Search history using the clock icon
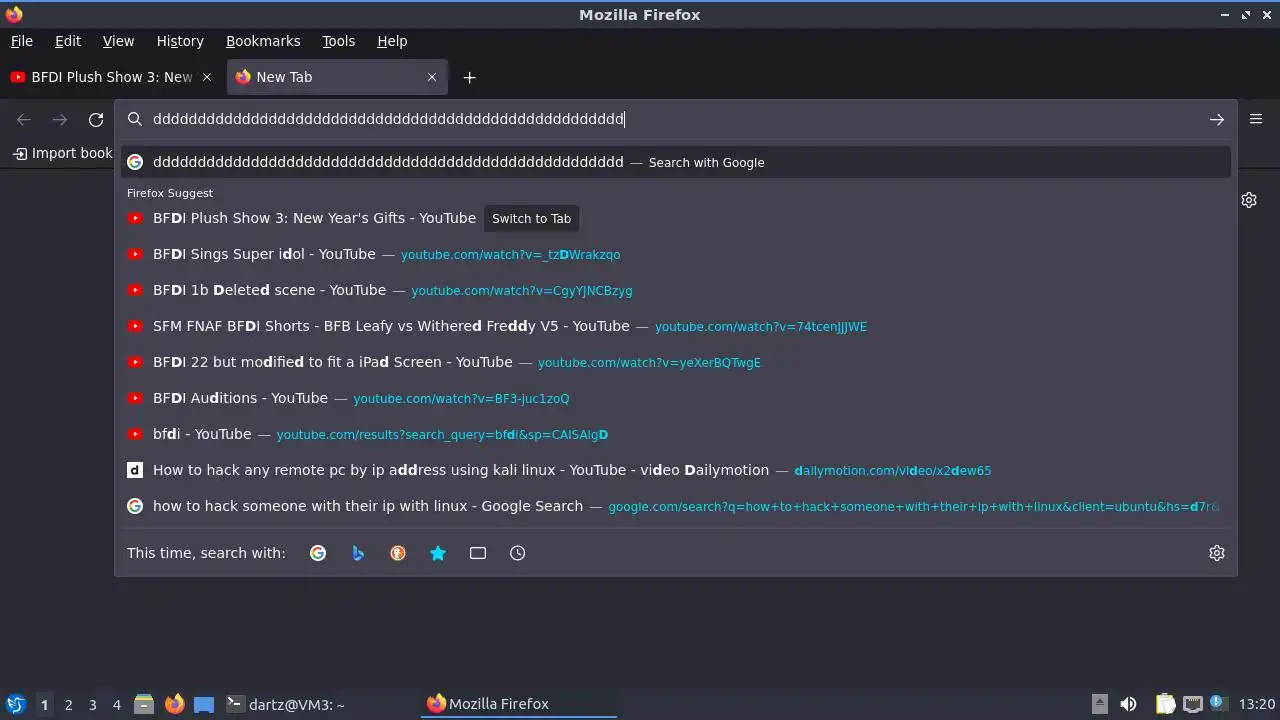 (518, 553)
